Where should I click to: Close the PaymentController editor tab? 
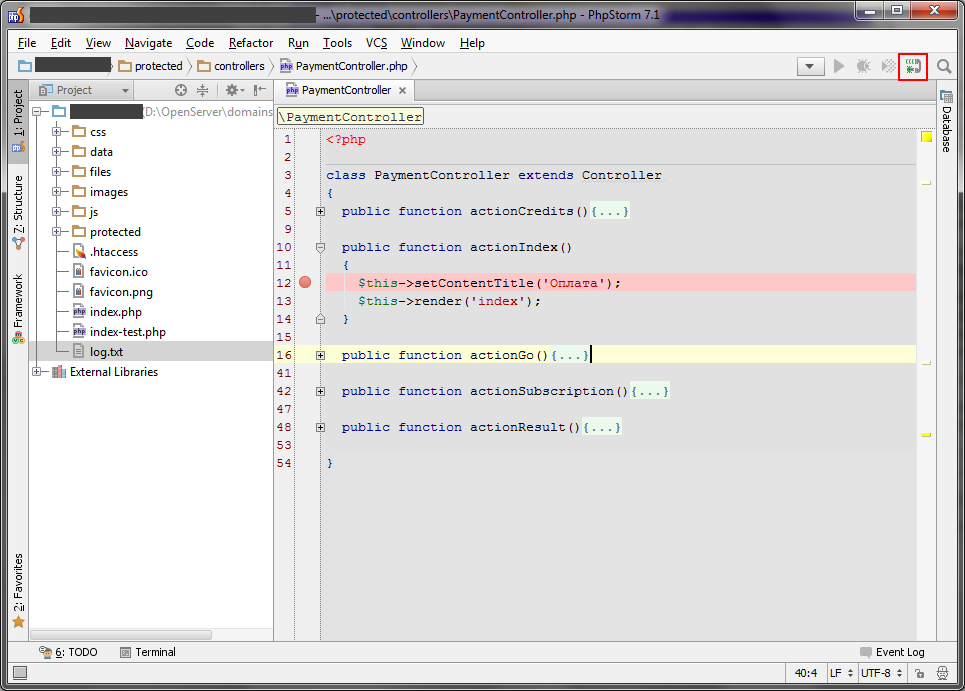[x=403, y=90]
